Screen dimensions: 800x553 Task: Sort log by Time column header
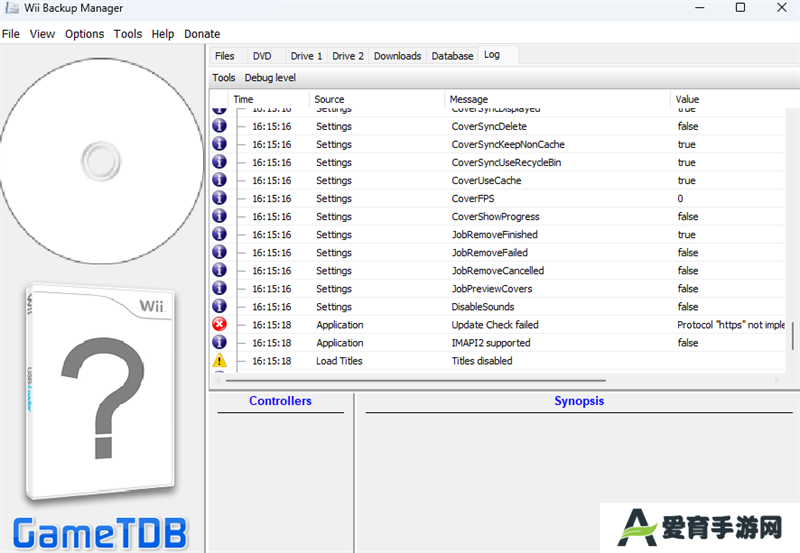click(x=268, y=99)
